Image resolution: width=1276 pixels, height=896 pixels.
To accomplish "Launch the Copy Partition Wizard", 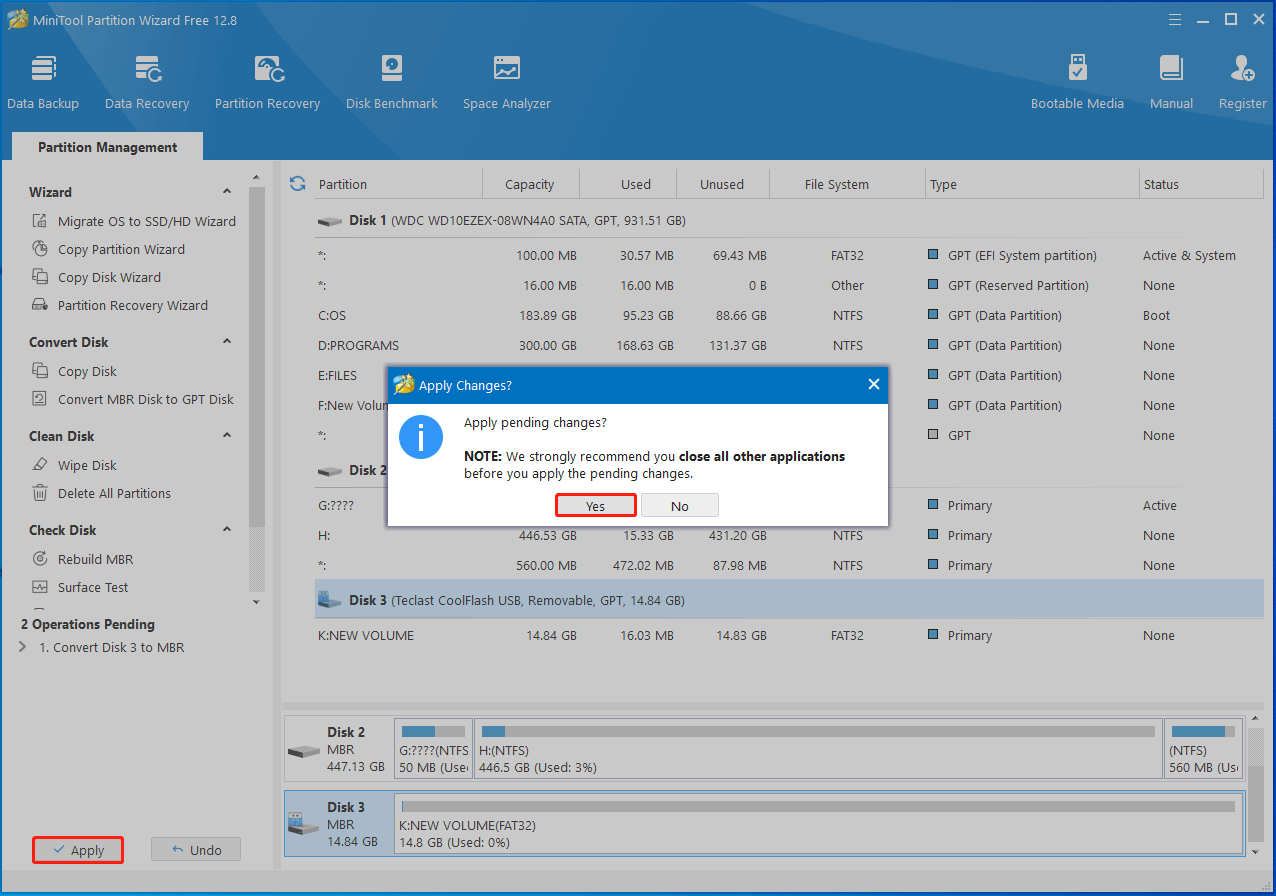I will coord(108,249).
